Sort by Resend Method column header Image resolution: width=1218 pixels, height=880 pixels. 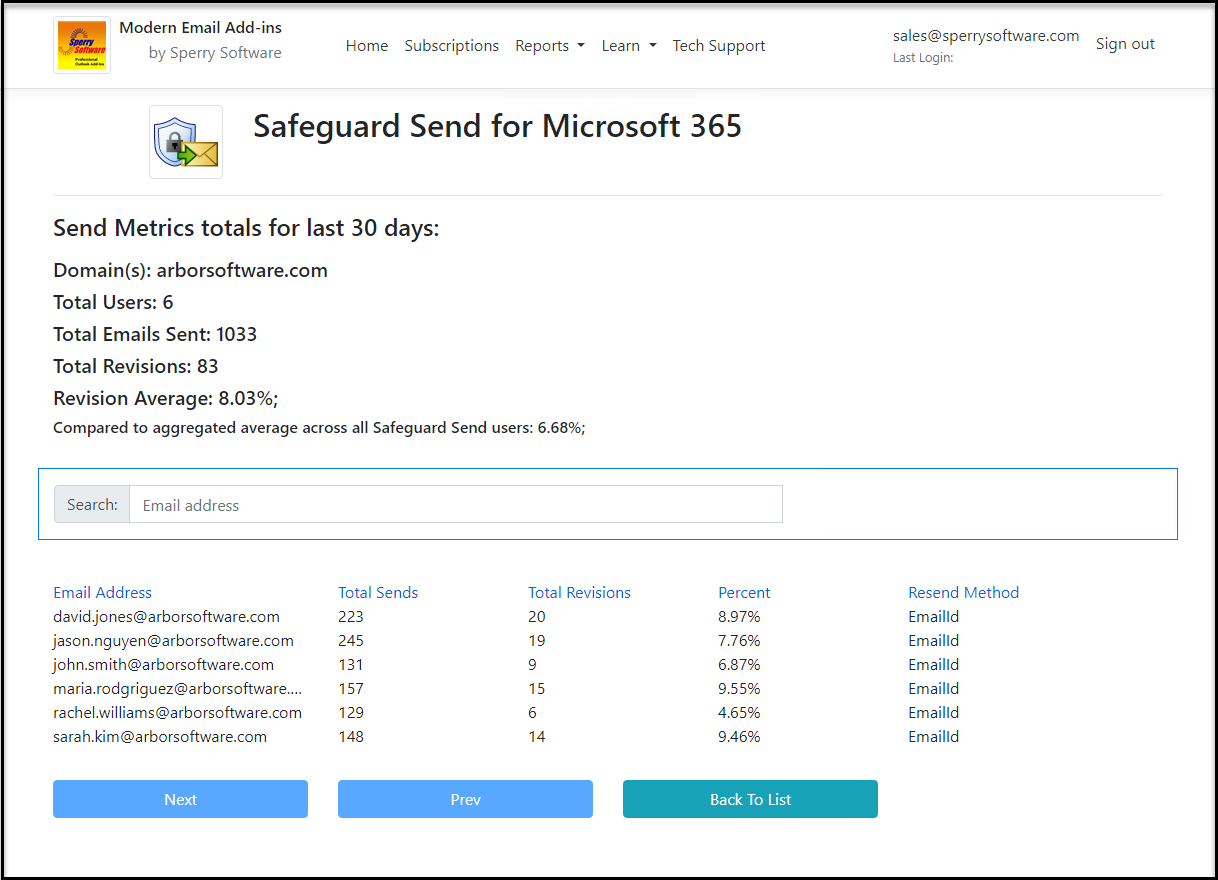point(963,592)
